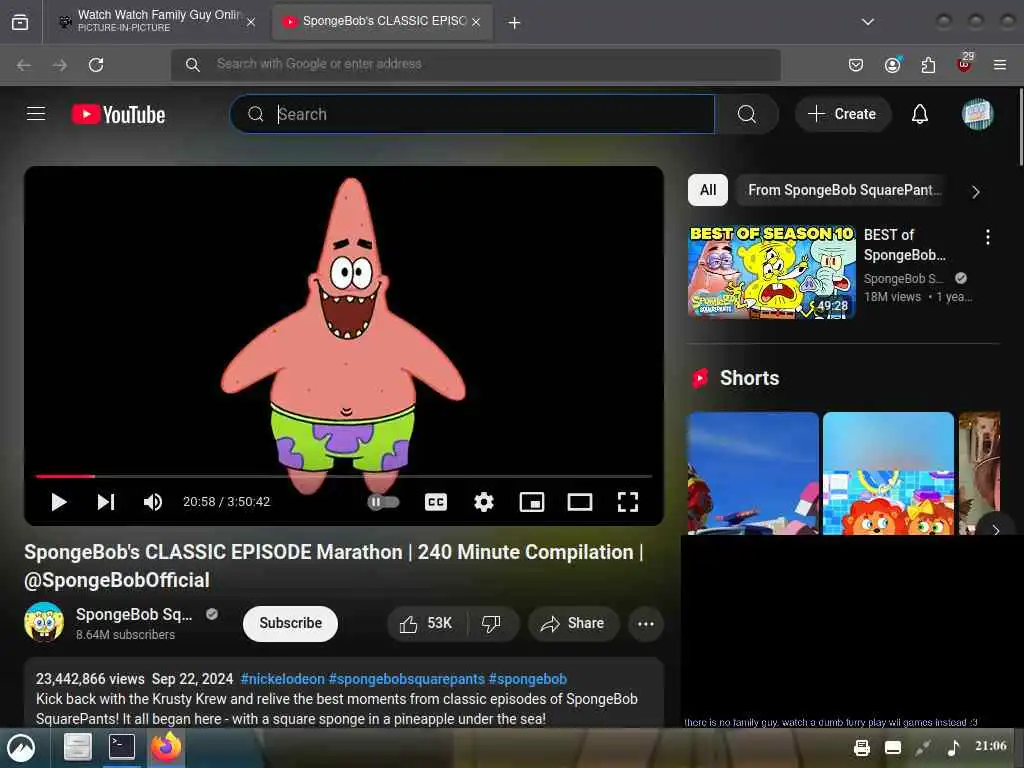Click the Create button

(842, 114)
